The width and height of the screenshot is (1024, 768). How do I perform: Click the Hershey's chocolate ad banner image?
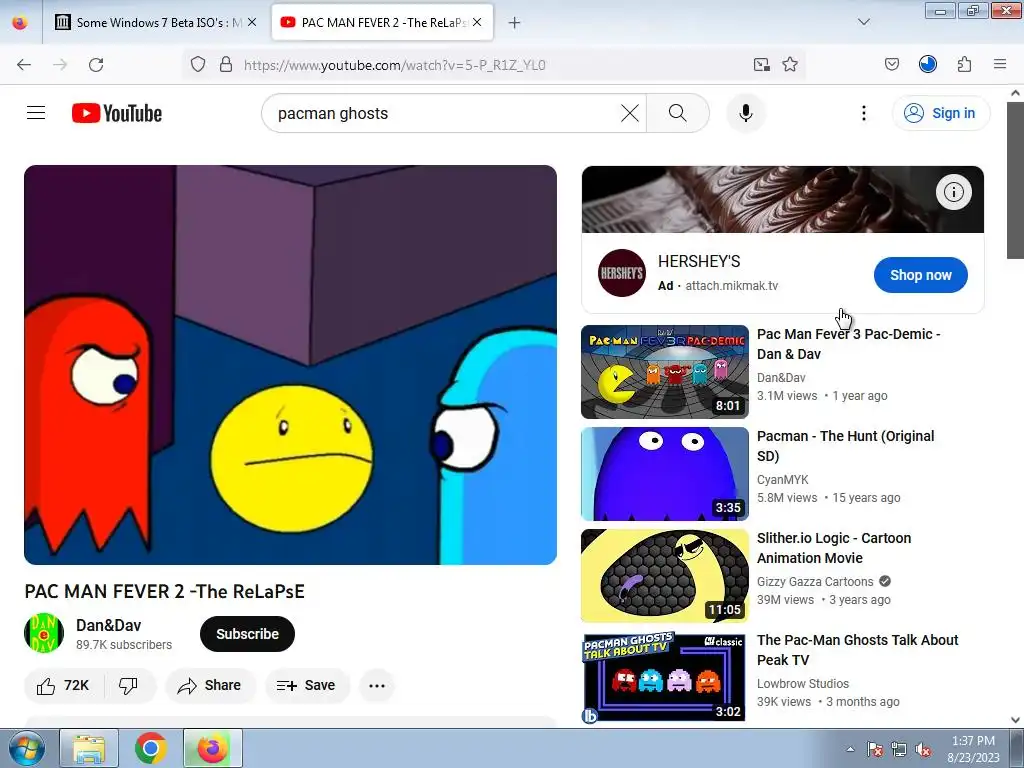pos(782,199)
